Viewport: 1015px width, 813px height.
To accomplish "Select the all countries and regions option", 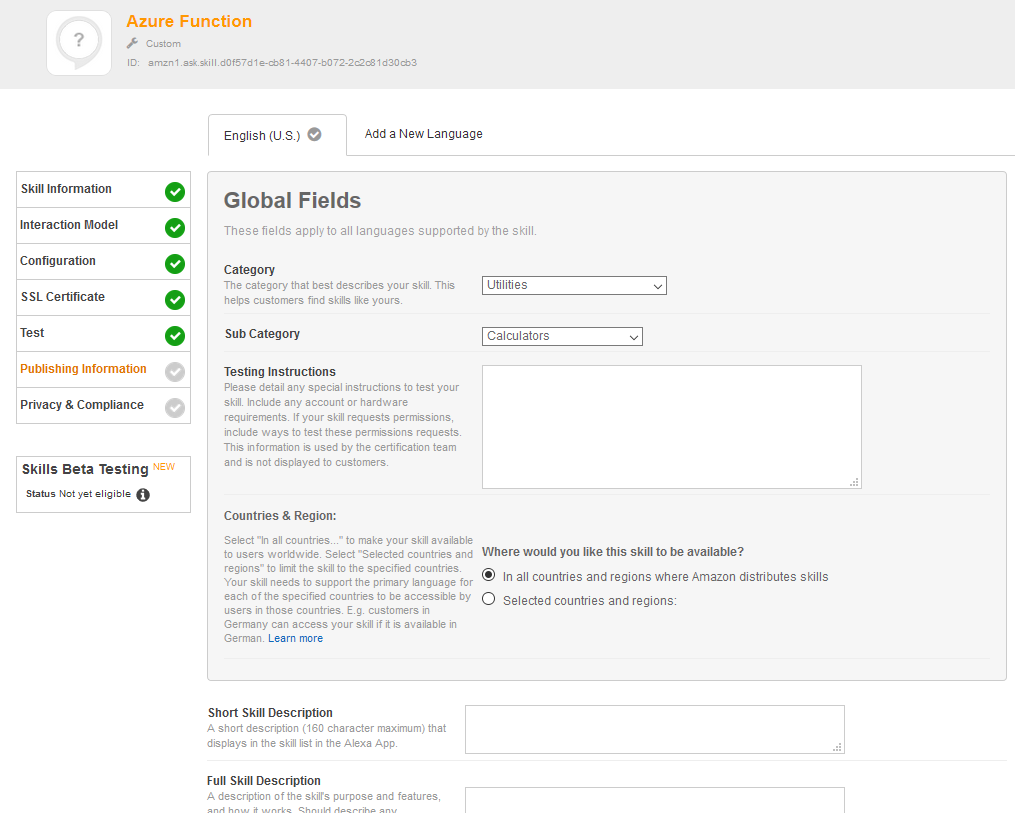I will tap(489, 575).
